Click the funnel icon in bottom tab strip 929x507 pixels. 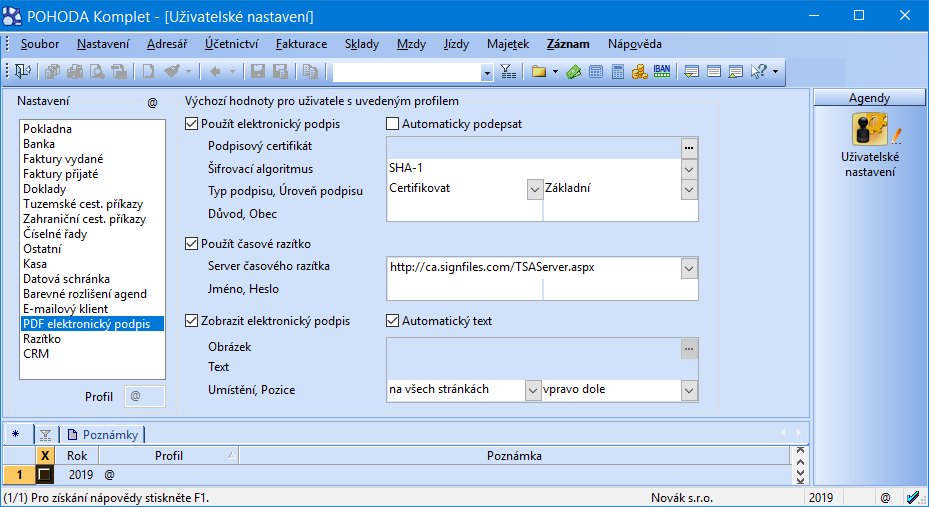pos(46,435)
